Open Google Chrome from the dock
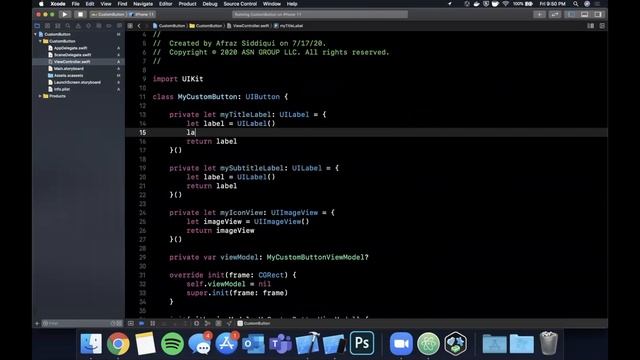The height and width of the screenshot is (360, 640). point(118,343)
